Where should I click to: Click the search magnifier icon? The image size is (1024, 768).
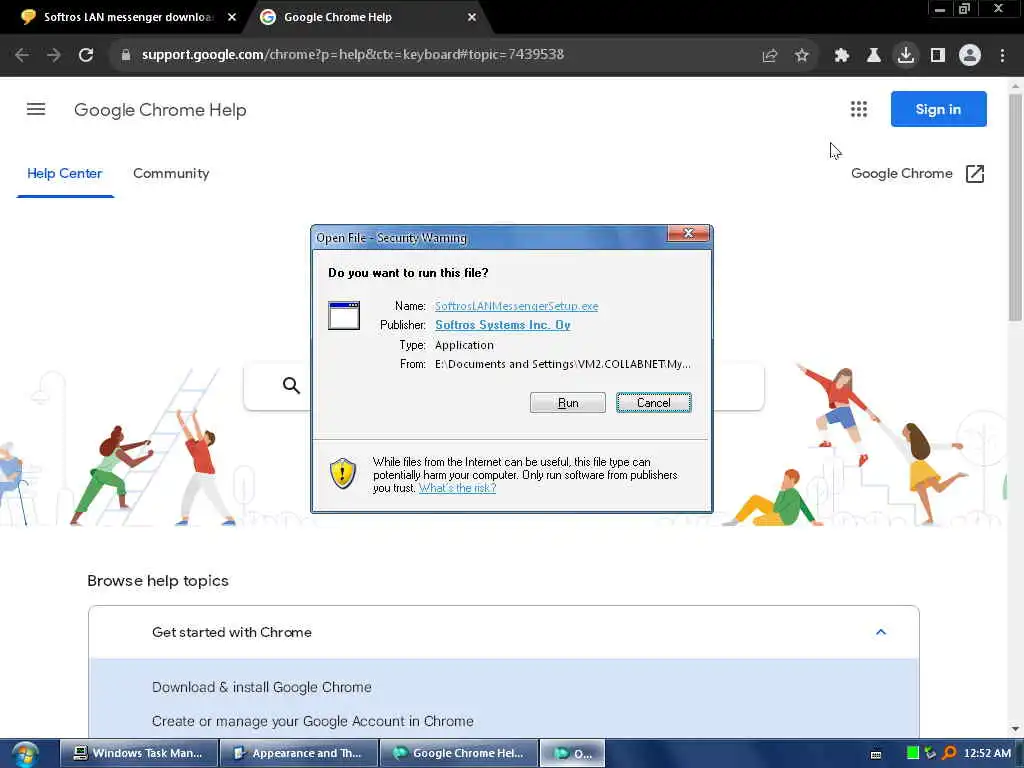[x=291, y=385]
